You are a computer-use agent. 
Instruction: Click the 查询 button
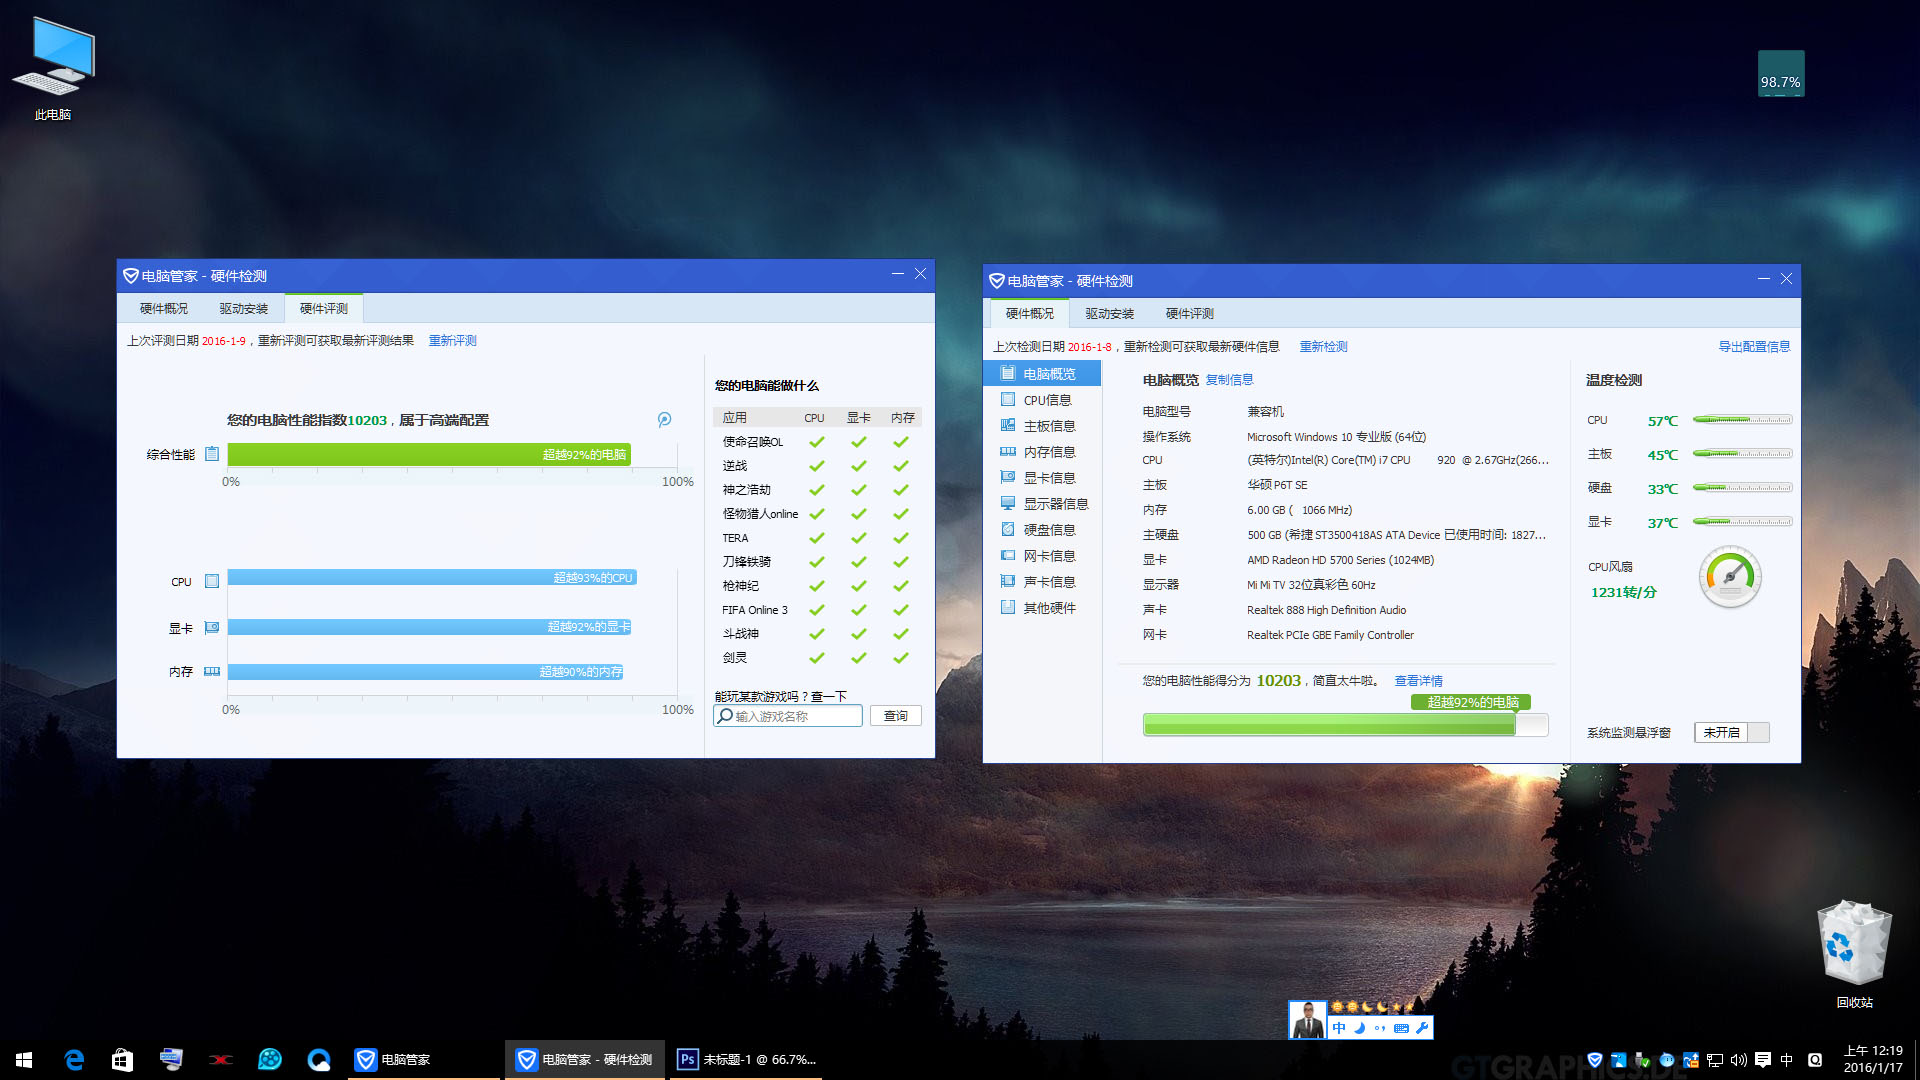tap(896, 715)
